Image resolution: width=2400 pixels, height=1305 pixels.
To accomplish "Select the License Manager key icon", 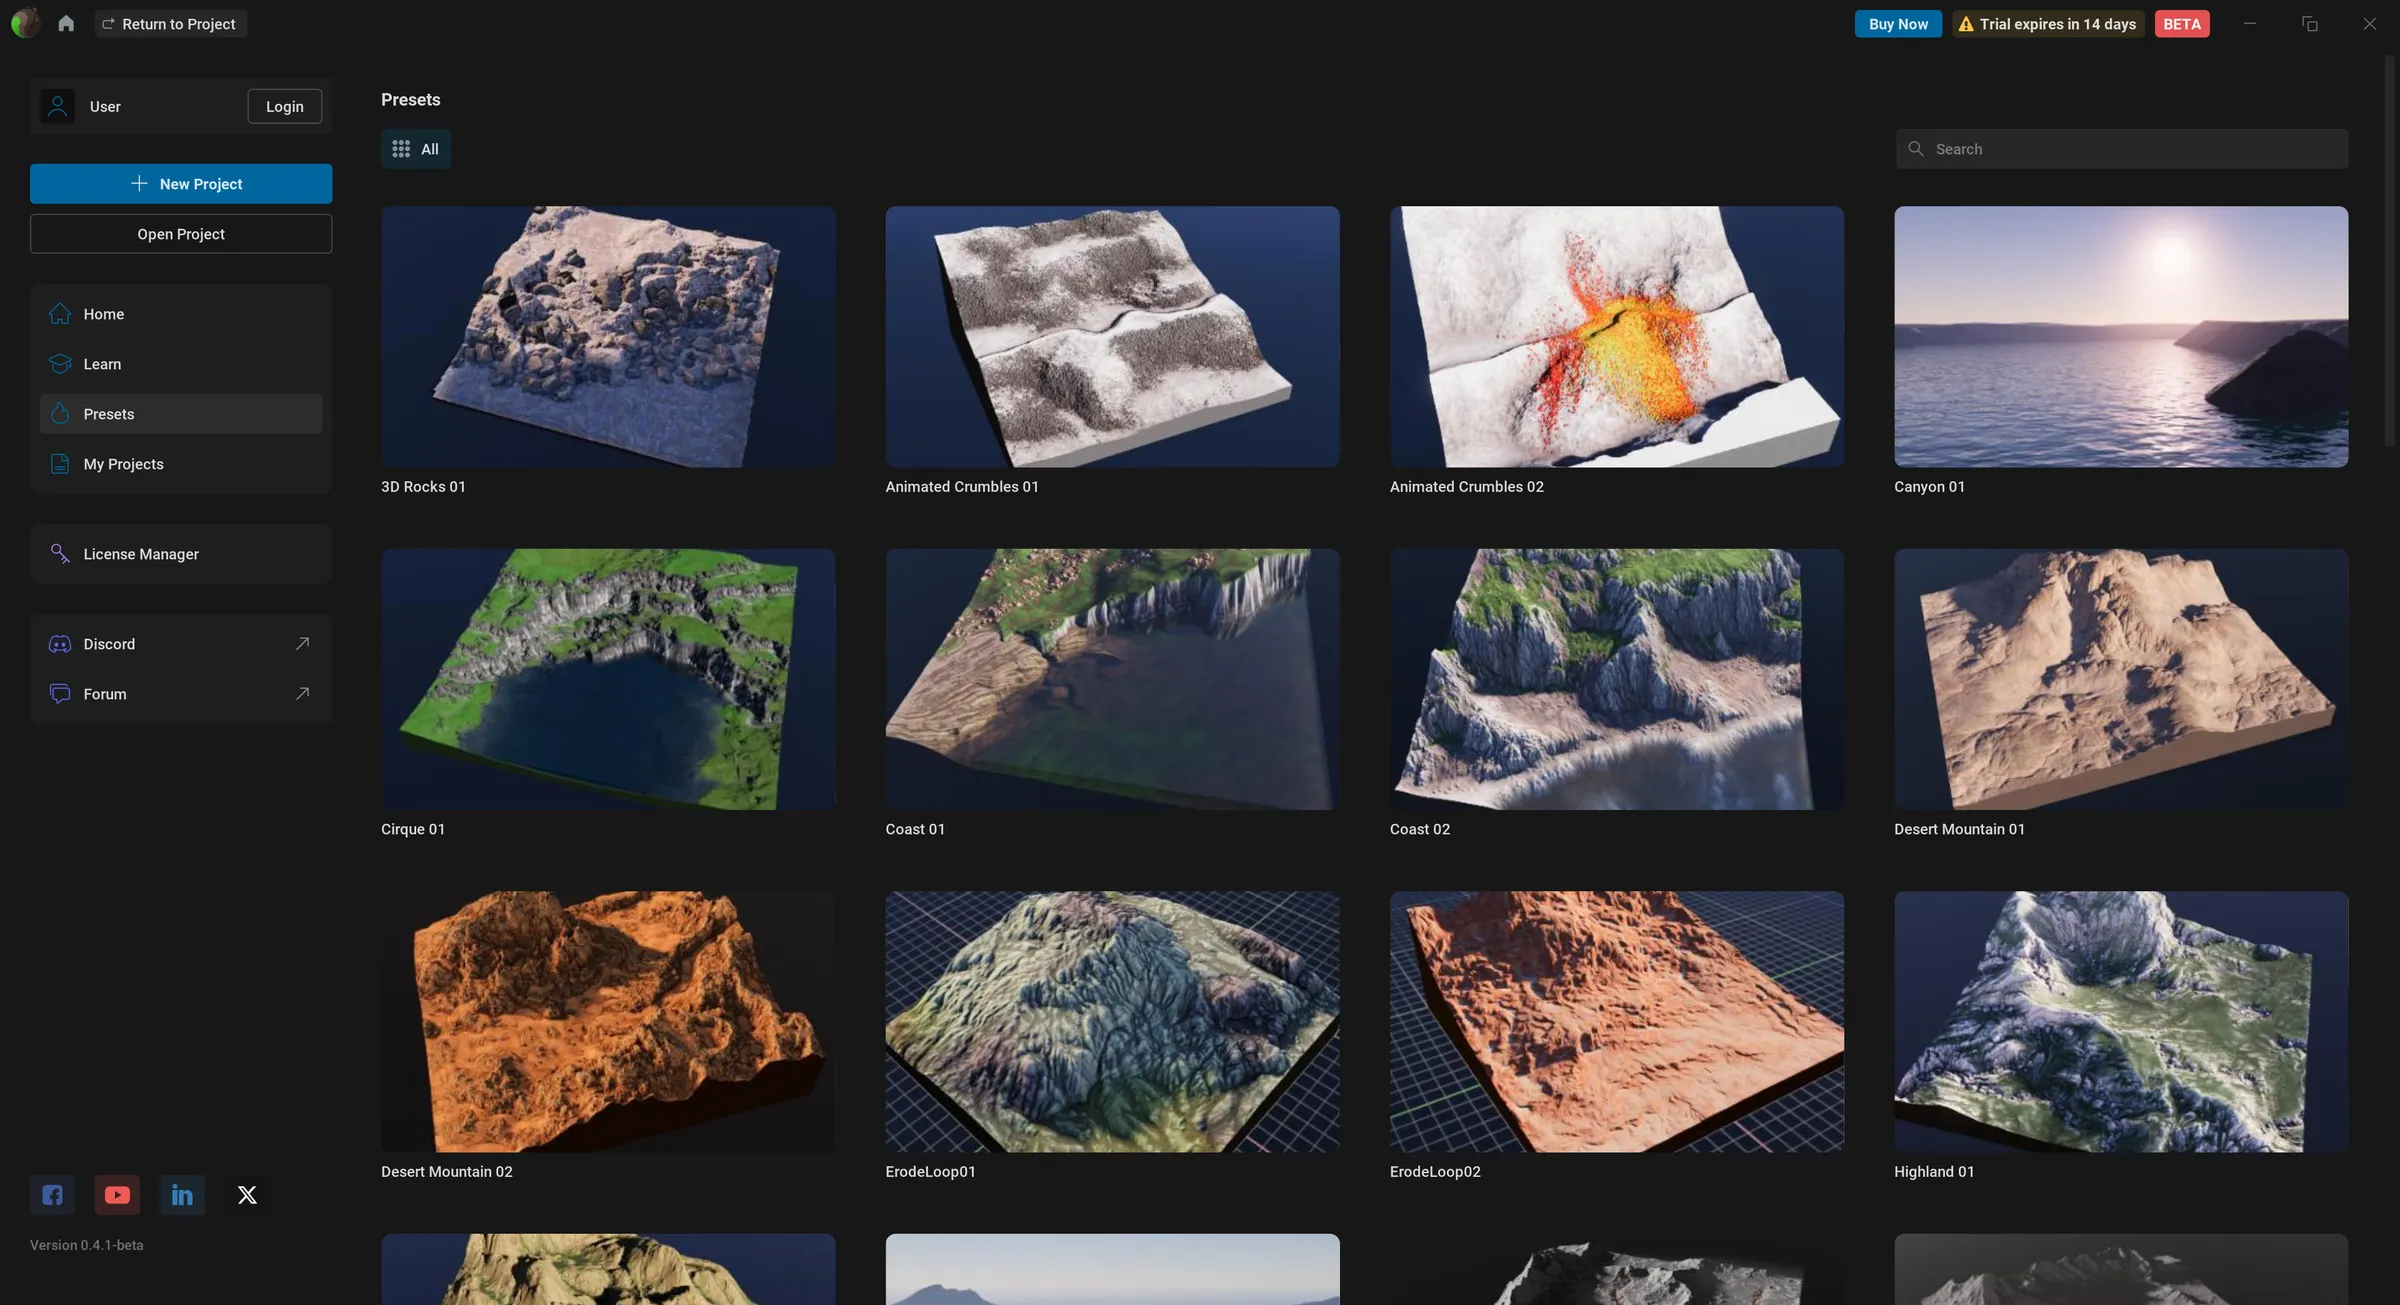I will (x=60, y=553).
